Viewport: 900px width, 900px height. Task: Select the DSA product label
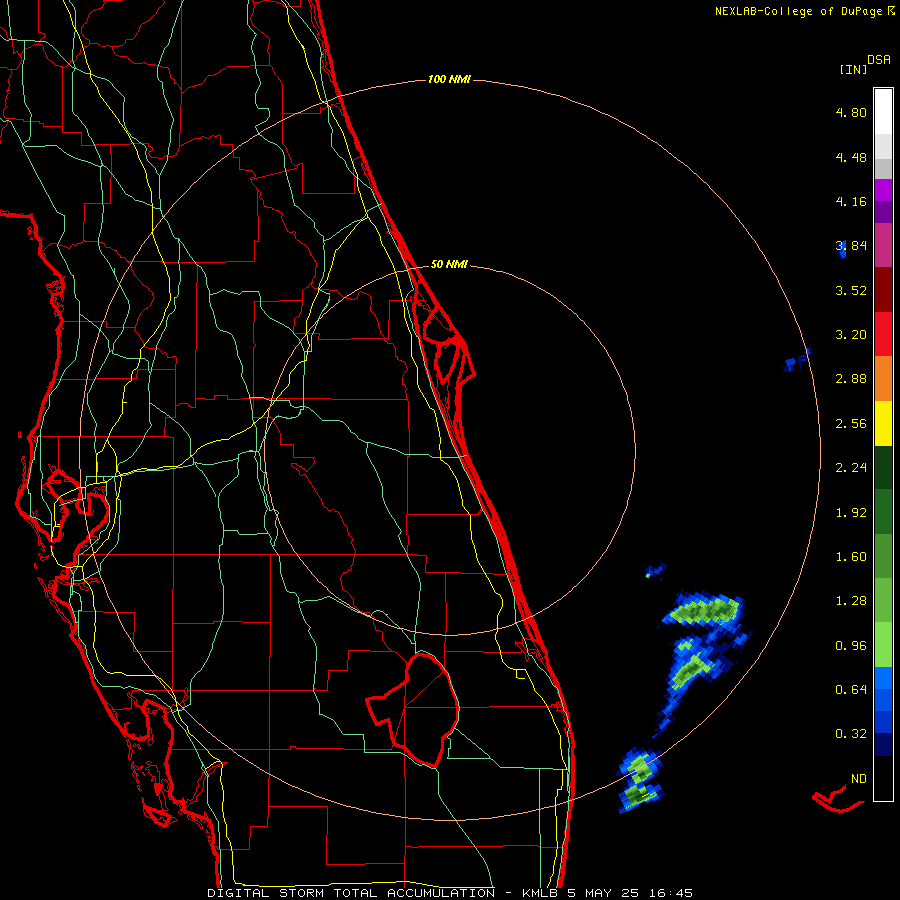(x=879, y=59)
